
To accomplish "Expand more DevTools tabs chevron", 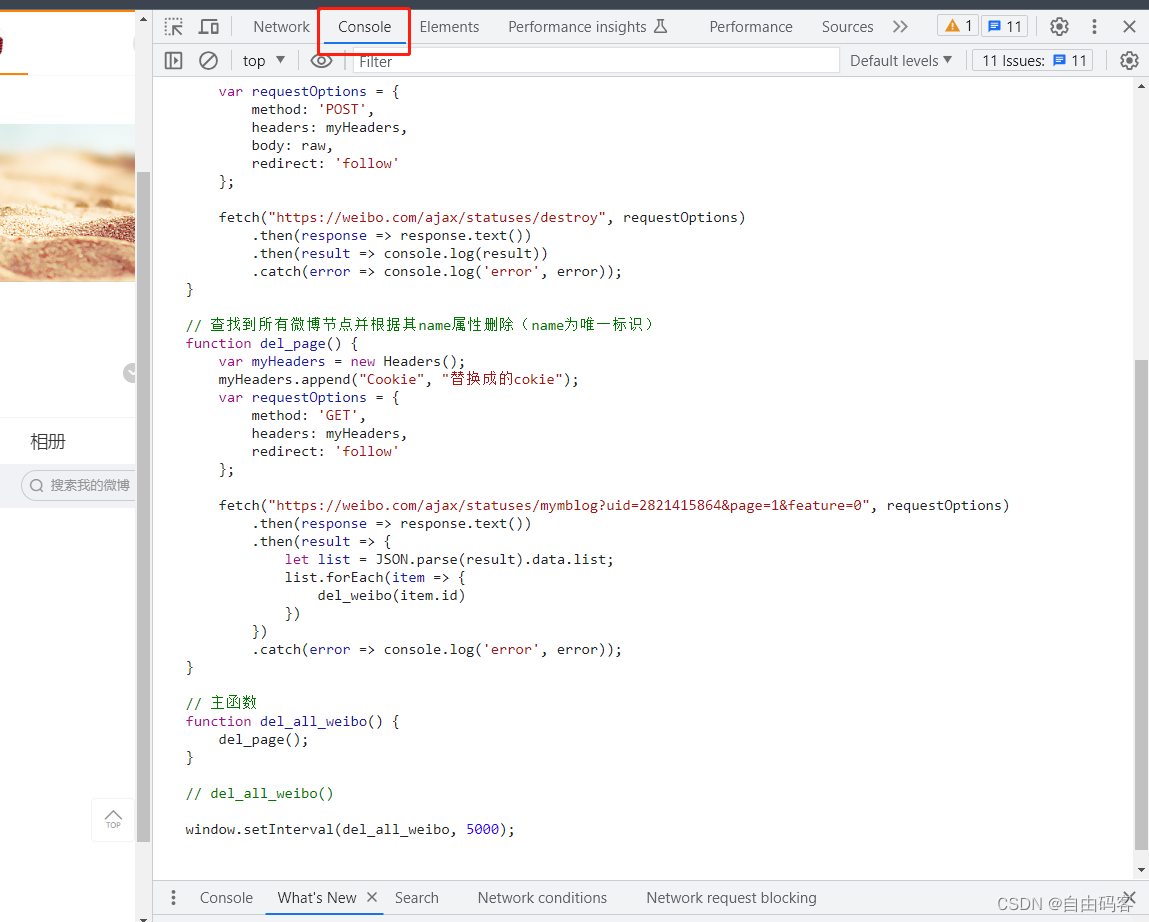I will click(900, 27).
